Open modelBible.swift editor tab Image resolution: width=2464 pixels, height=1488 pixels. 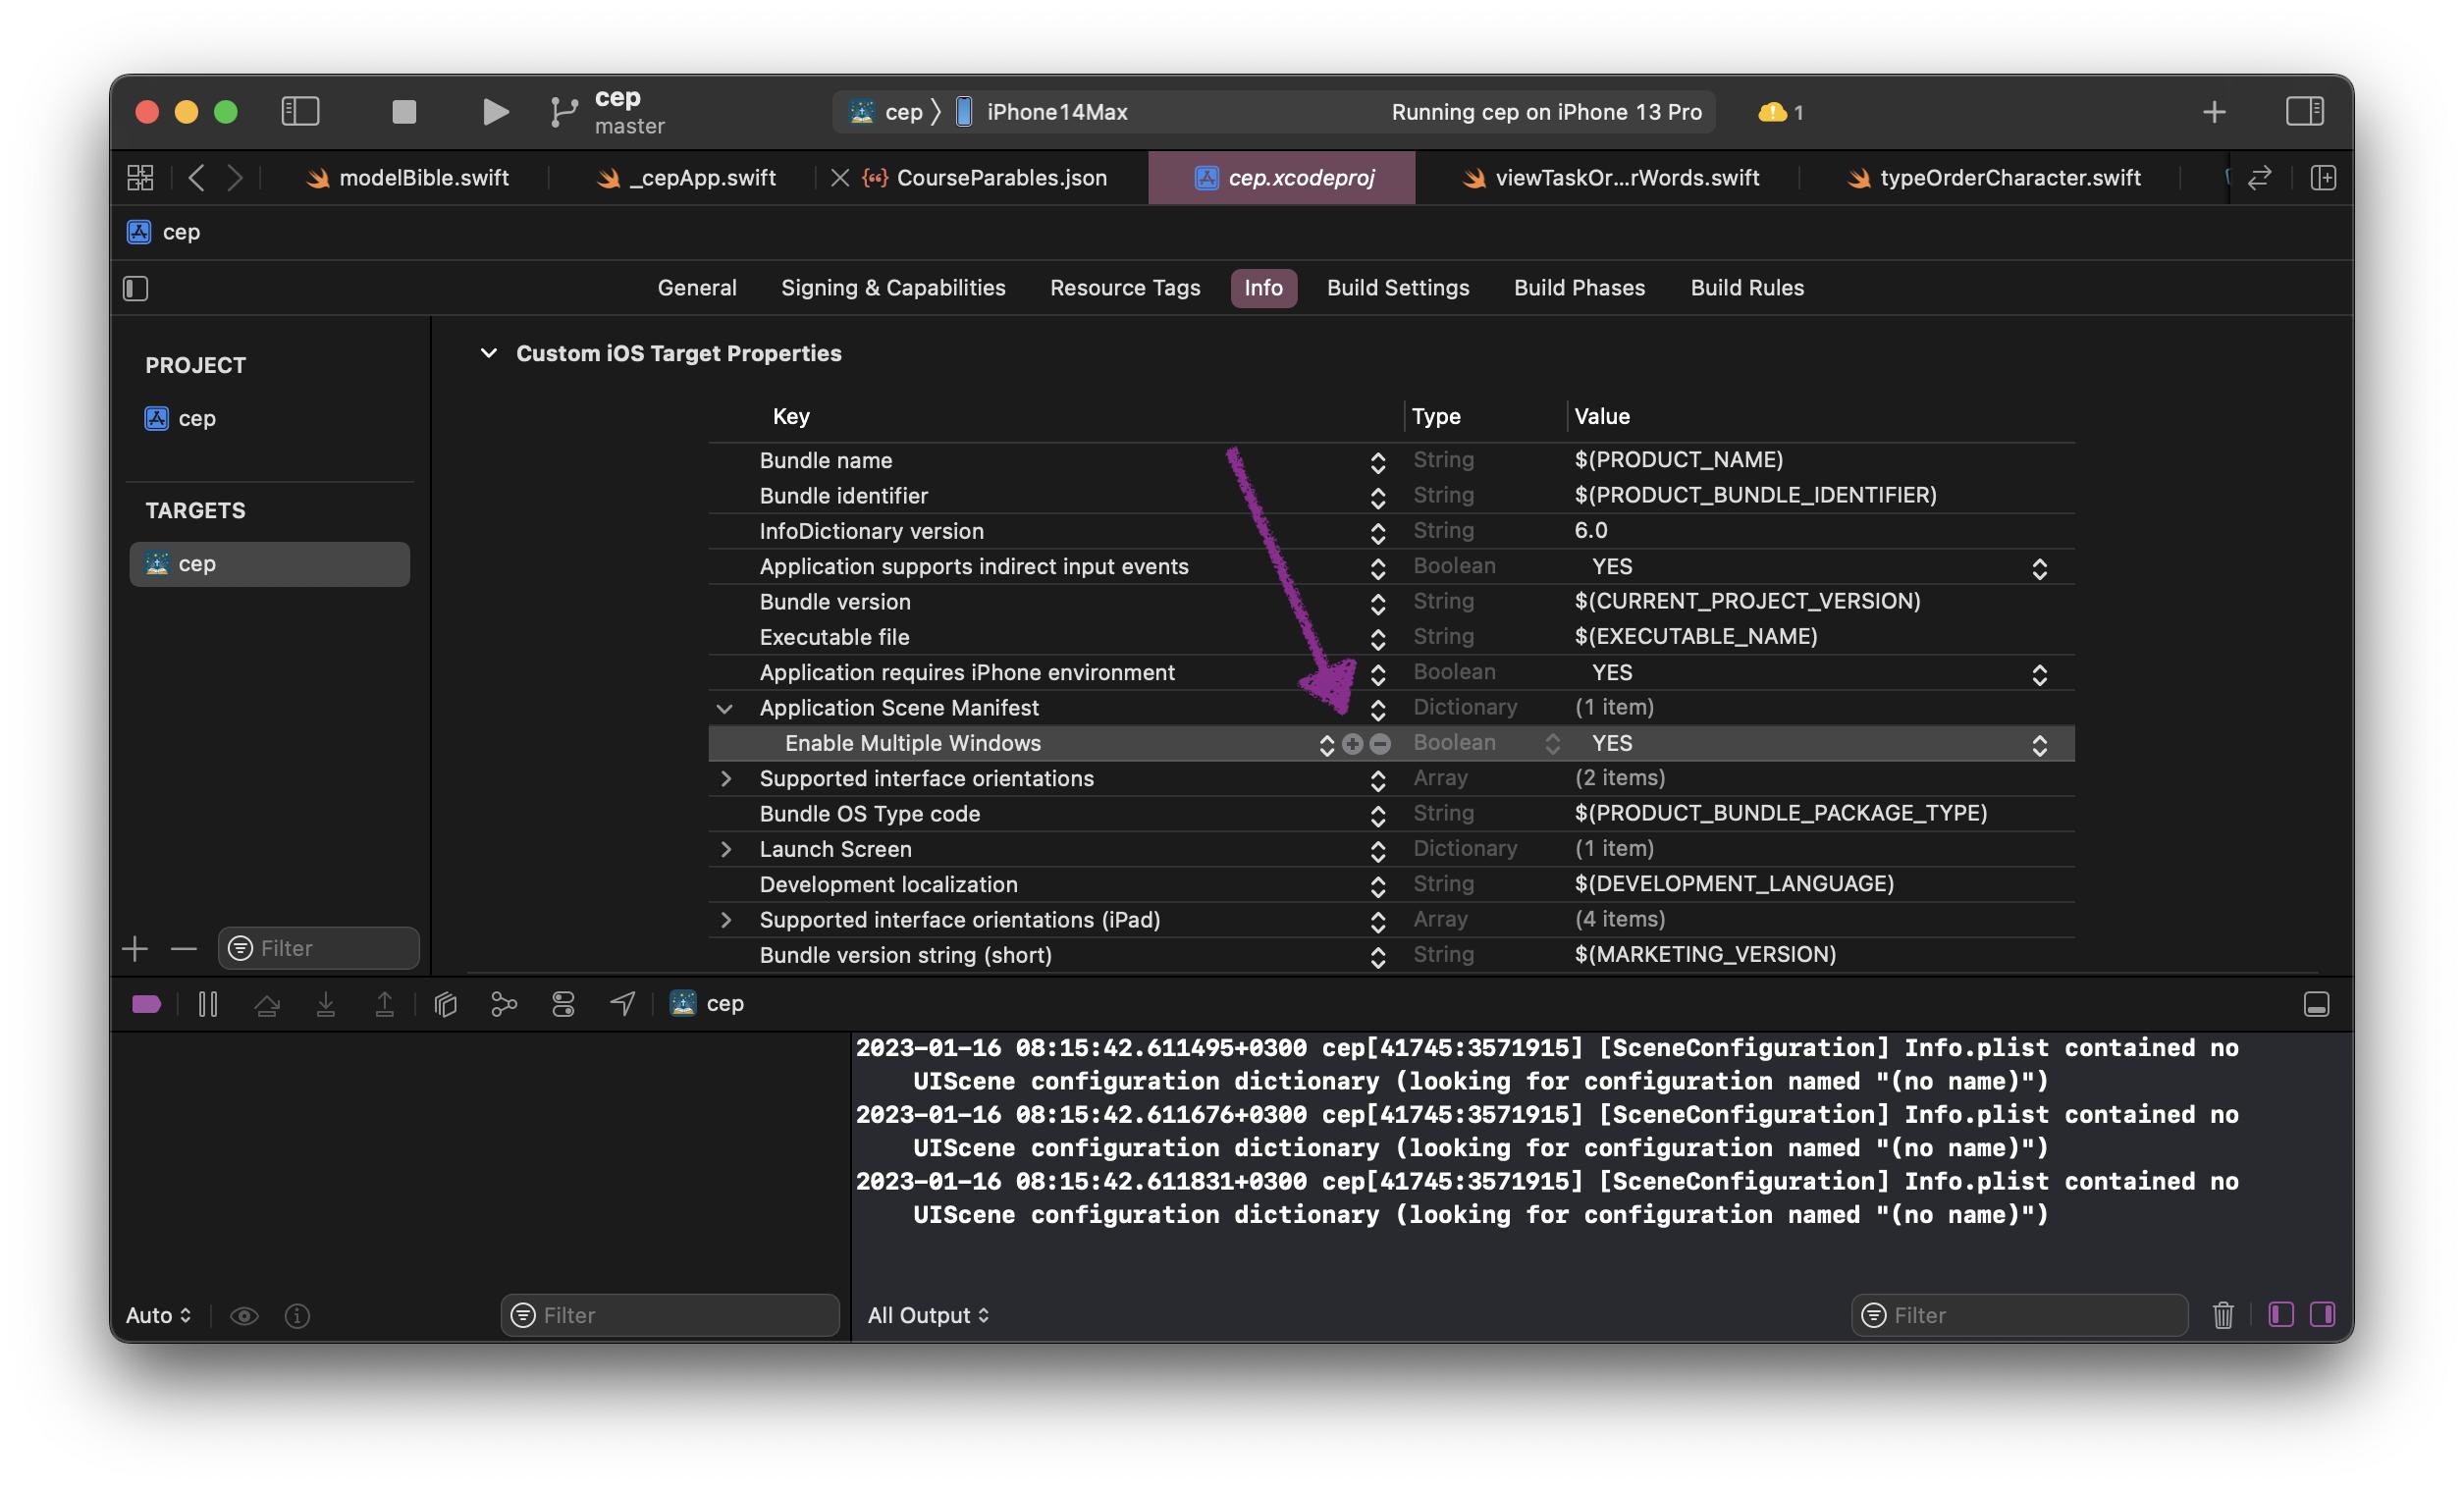coord(408,178)
